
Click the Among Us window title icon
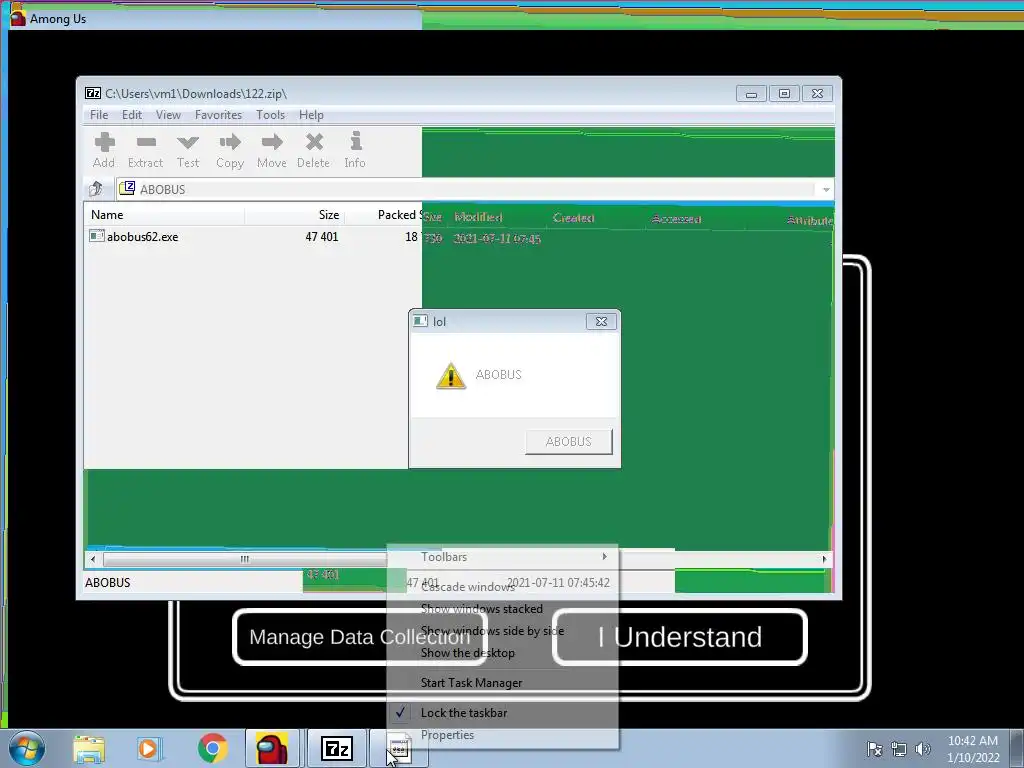(18, 18)
